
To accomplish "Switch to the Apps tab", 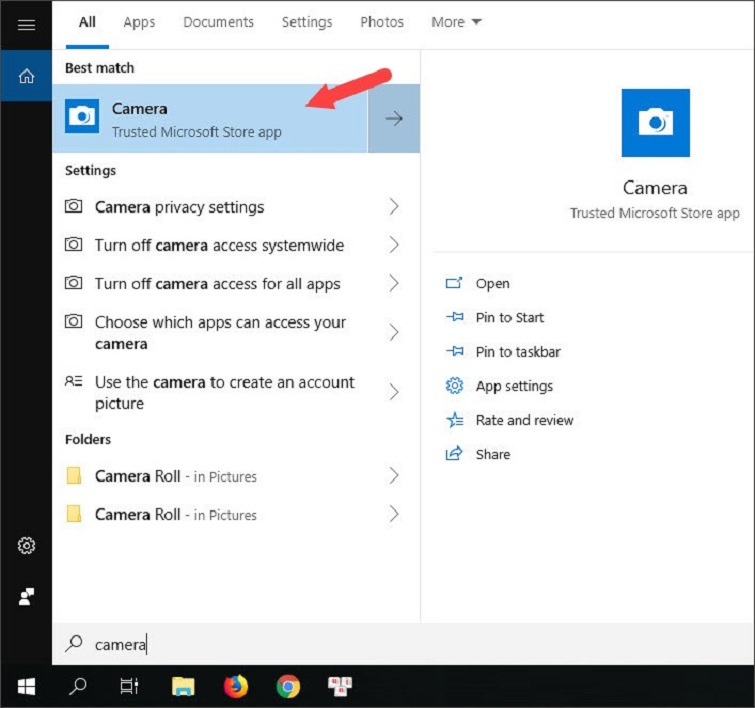I will tap(140, 22).
